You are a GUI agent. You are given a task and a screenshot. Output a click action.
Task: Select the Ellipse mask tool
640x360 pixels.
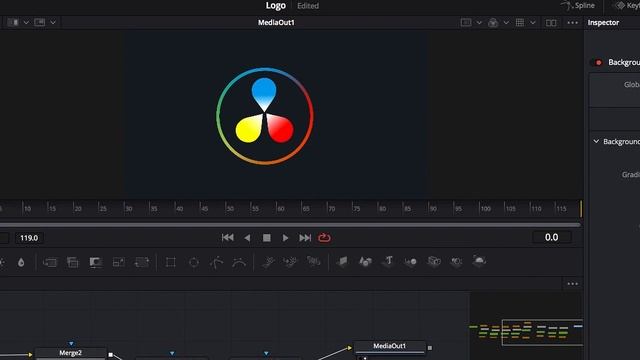[x=194, y=262]
